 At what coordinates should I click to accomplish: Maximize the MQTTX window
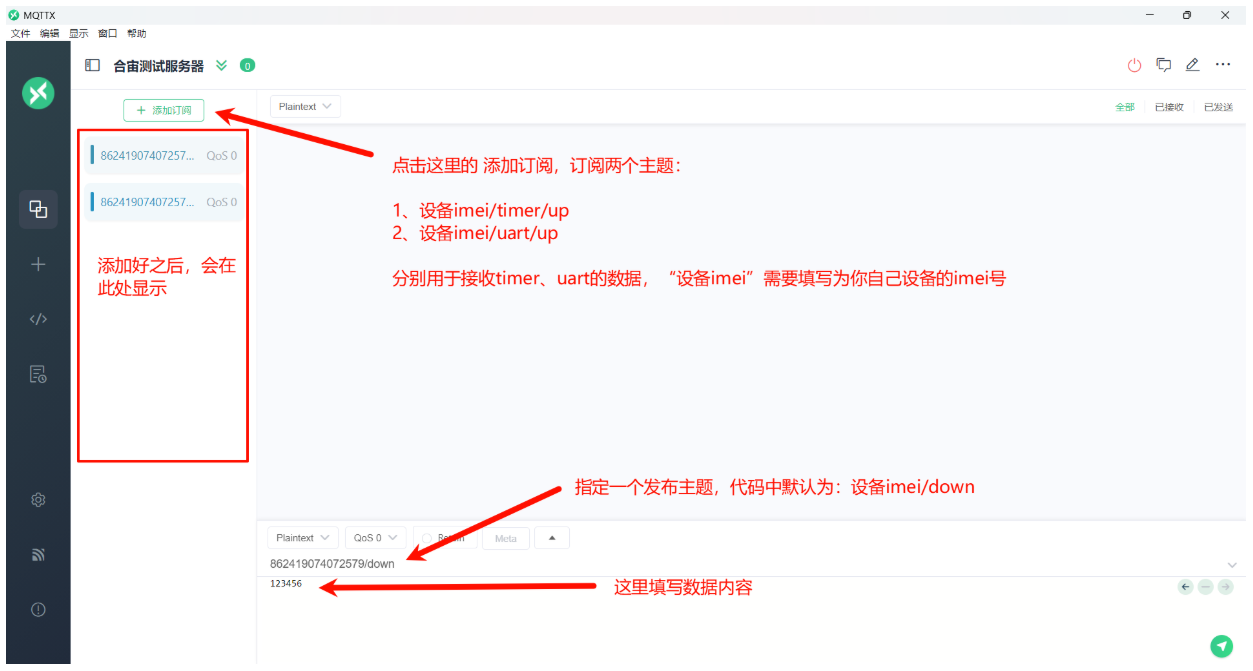tap(1187, 15)
